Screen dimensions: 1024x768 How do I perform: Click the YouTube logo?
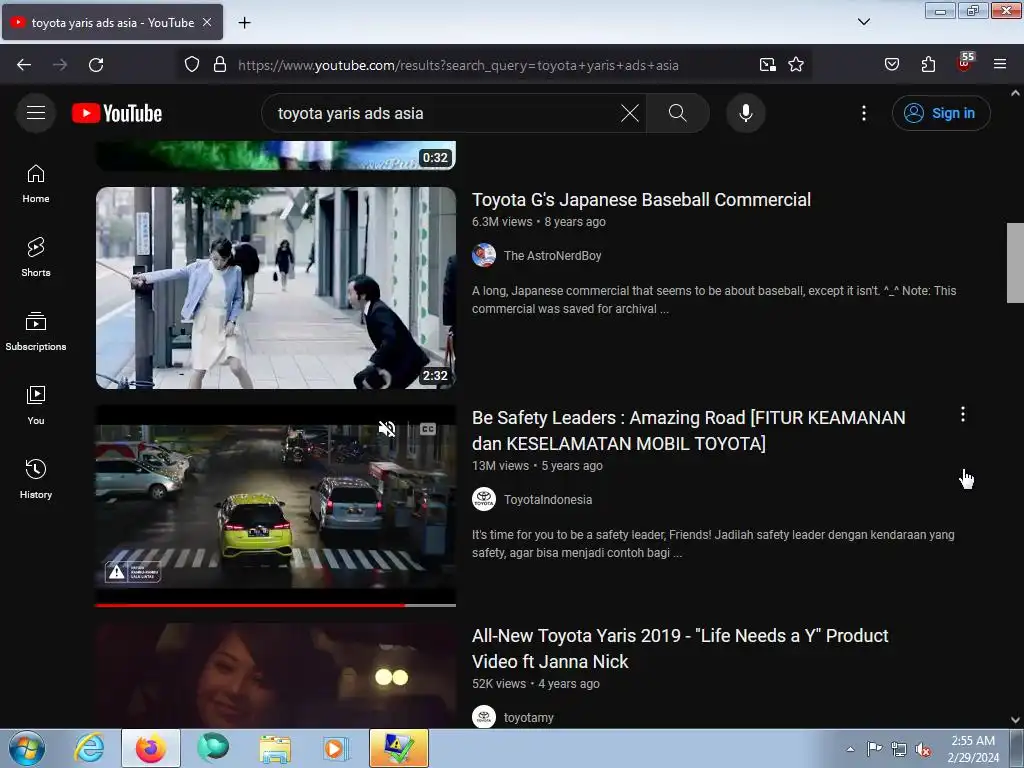pyautogui.click(x=117, y=113)
